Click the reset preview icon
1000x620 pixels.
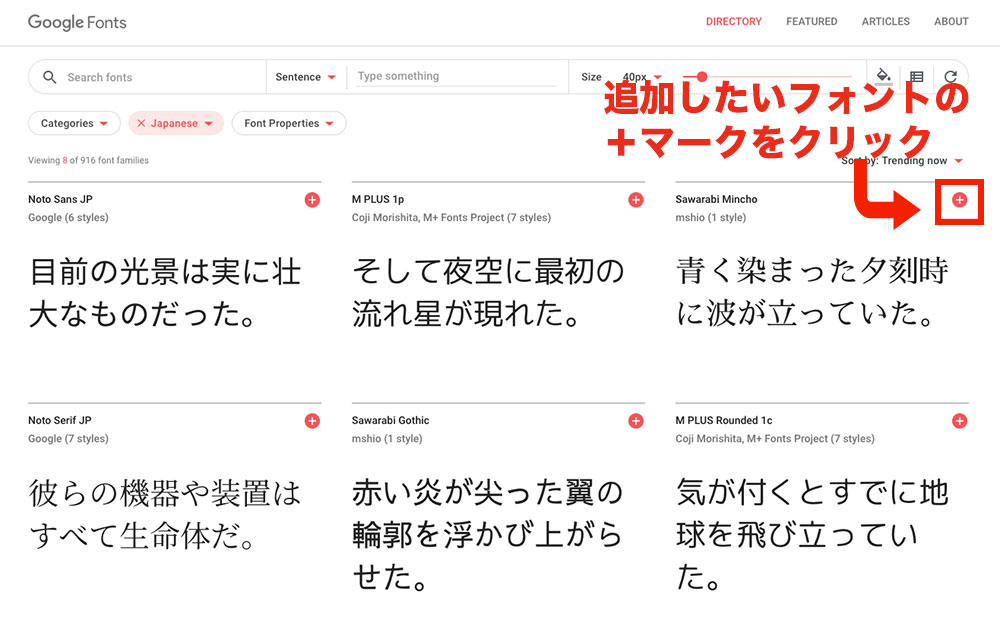(949, 76)
